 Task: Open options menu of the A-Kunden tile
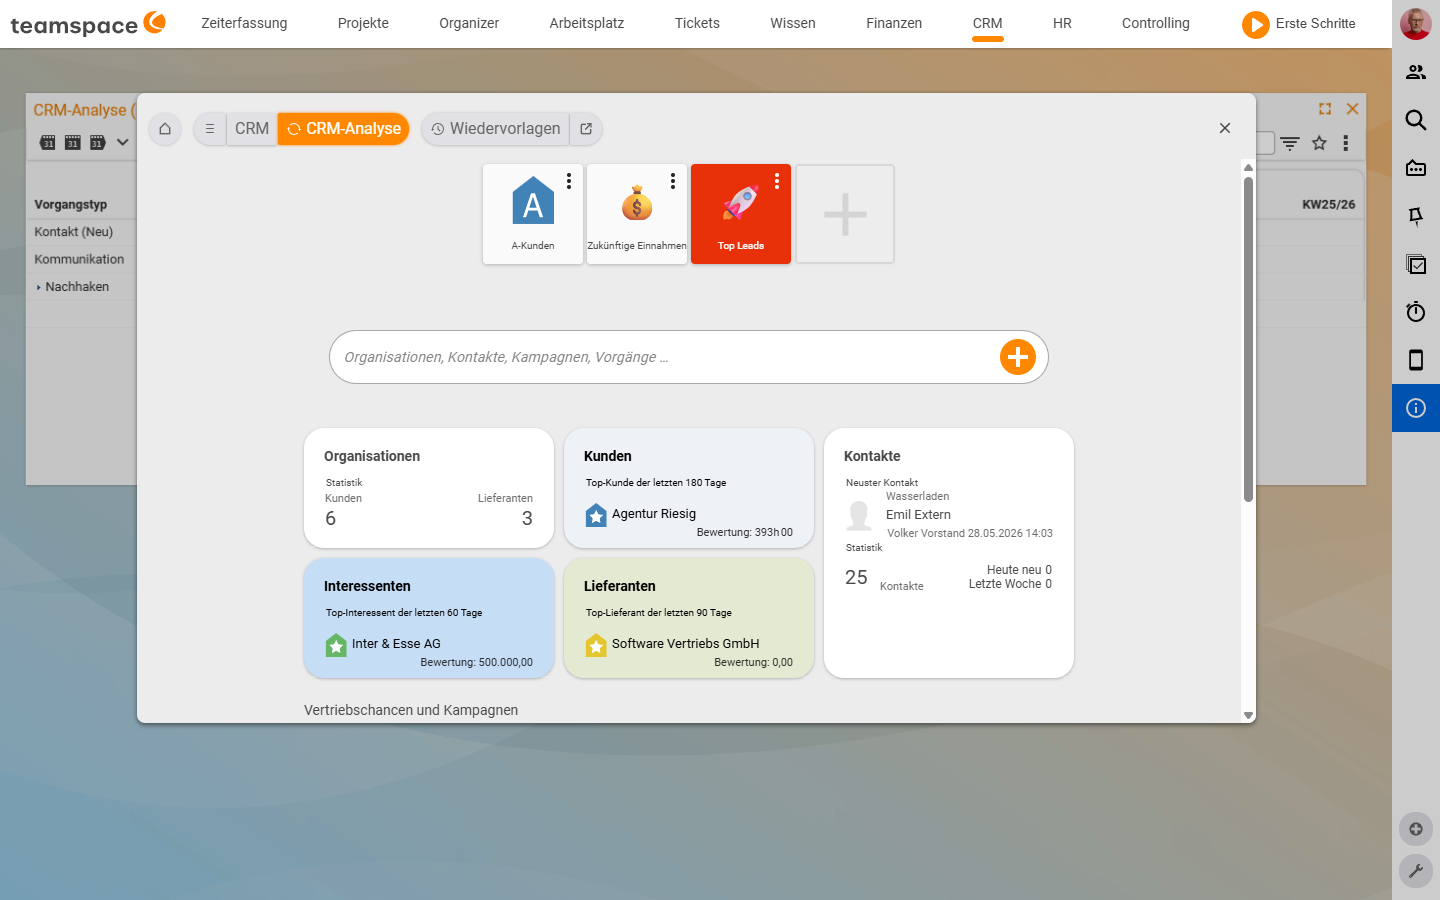(569, 181)
